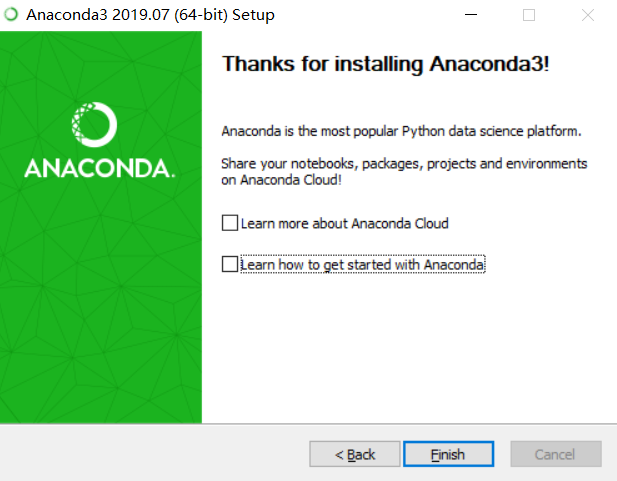This screenshot has width=617, height=481.
Task: Click the 'most popular Python data science platform' sentence
Action: pos(401,131)
